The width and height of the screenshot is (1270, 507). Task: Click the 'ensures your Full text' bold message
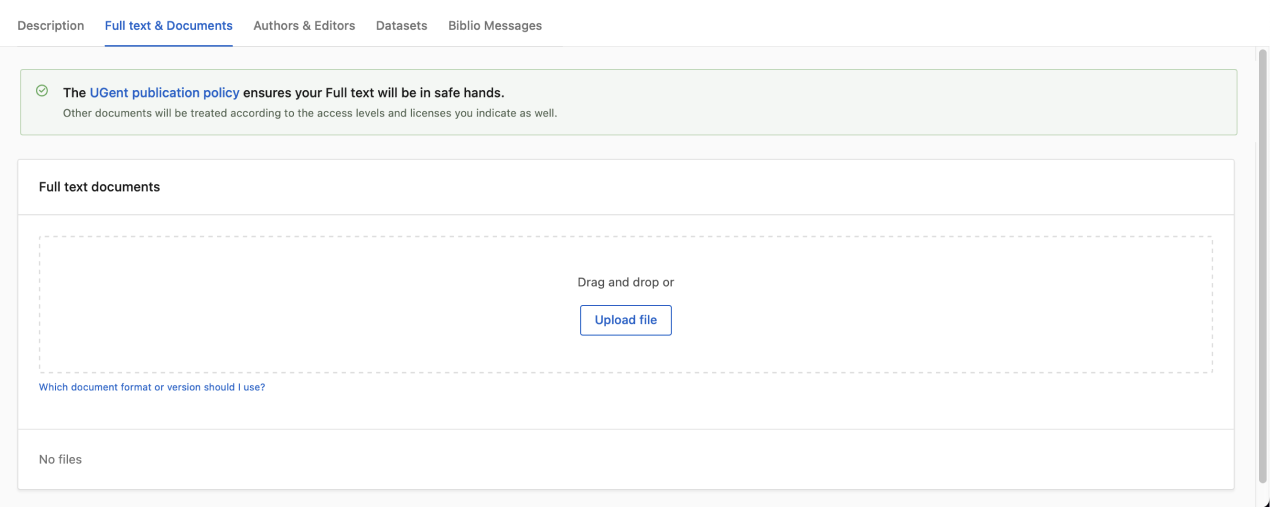coord(372,92)
